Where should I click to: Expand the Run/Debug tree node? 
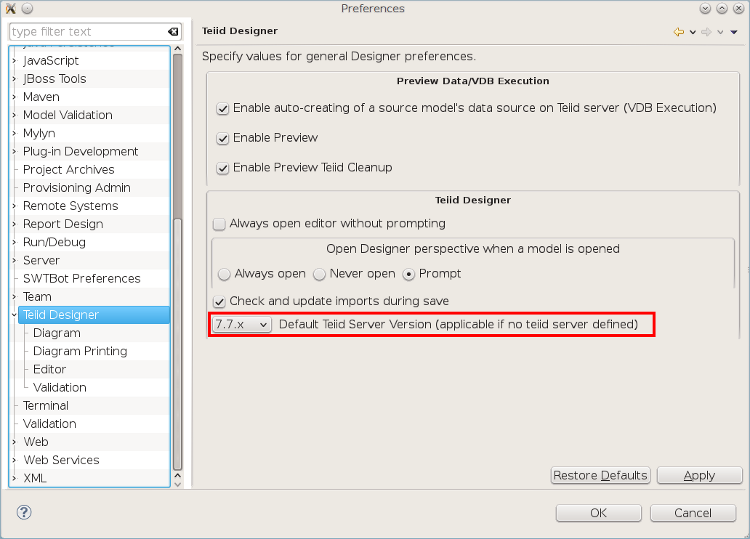14,242
